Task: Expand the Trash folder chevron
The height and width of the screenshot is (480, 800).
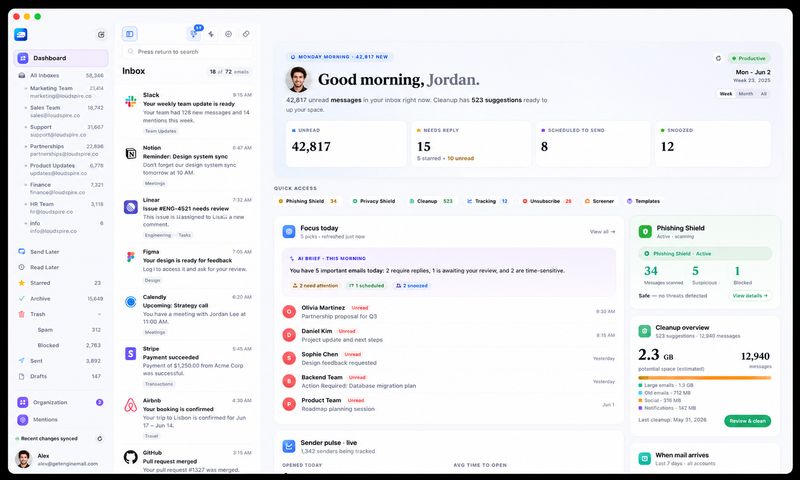Action: pos(99,314)
